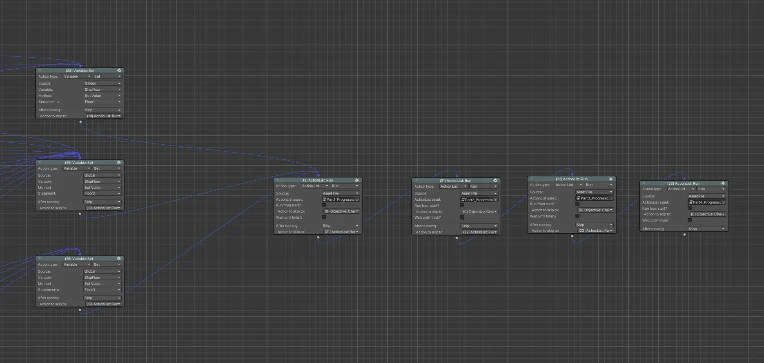Click output socket below third ActionList: Run node
This screenshot has width=764, height=363.
tap(572, 236)
